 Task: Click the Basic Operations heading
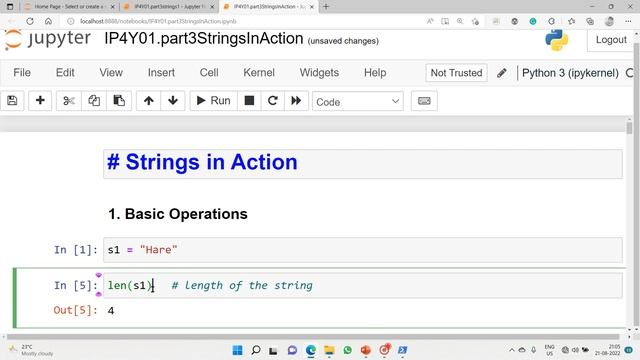(x=178, y=214)
